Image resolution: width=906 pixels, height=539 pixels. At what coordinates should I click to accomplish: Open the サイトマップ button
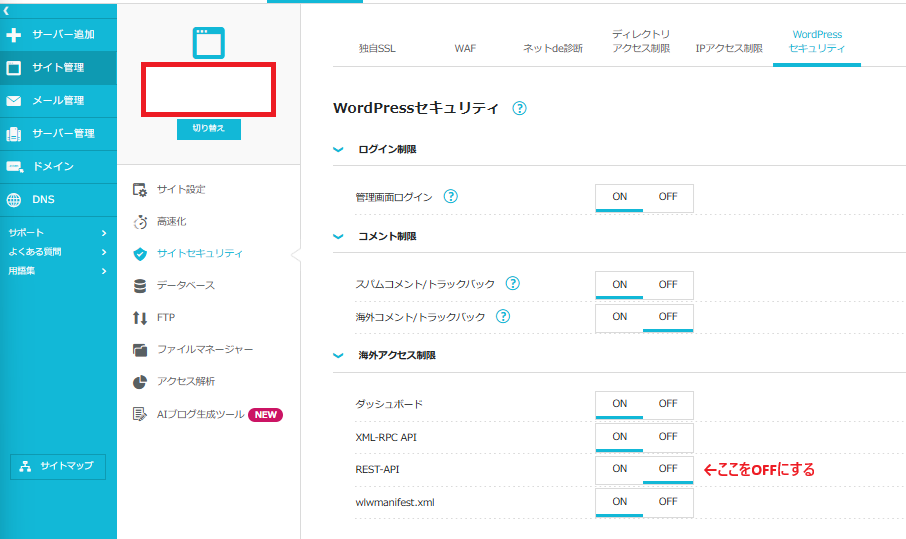(x=58, y=467)
